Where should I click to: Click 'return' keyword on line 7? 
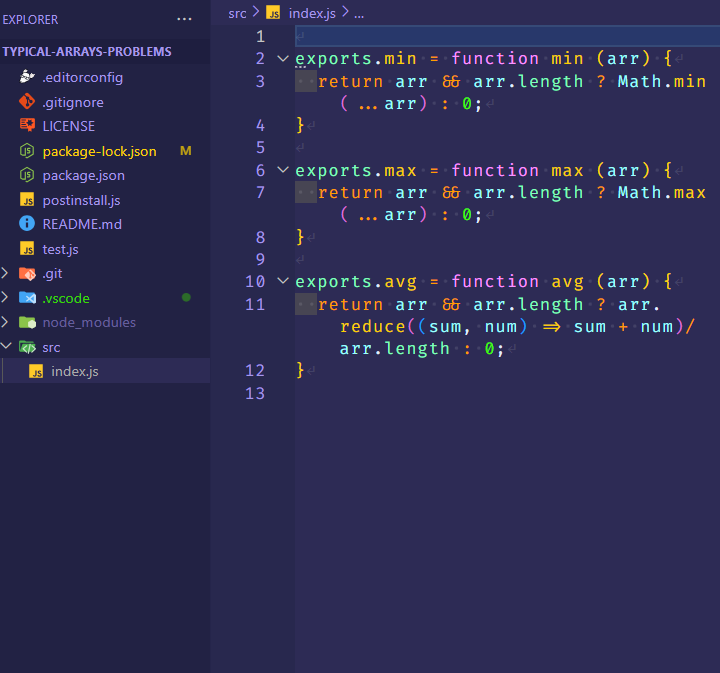350,192
